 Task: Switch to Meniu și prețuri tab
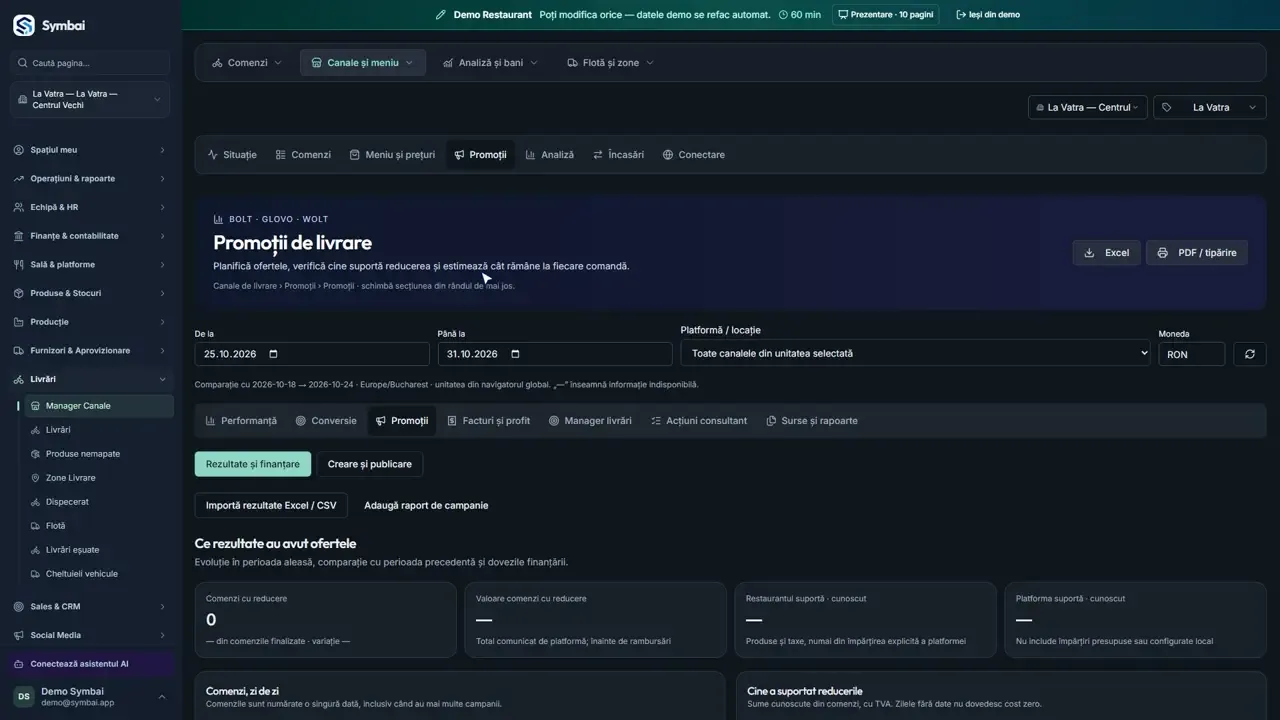click(392, 155)
